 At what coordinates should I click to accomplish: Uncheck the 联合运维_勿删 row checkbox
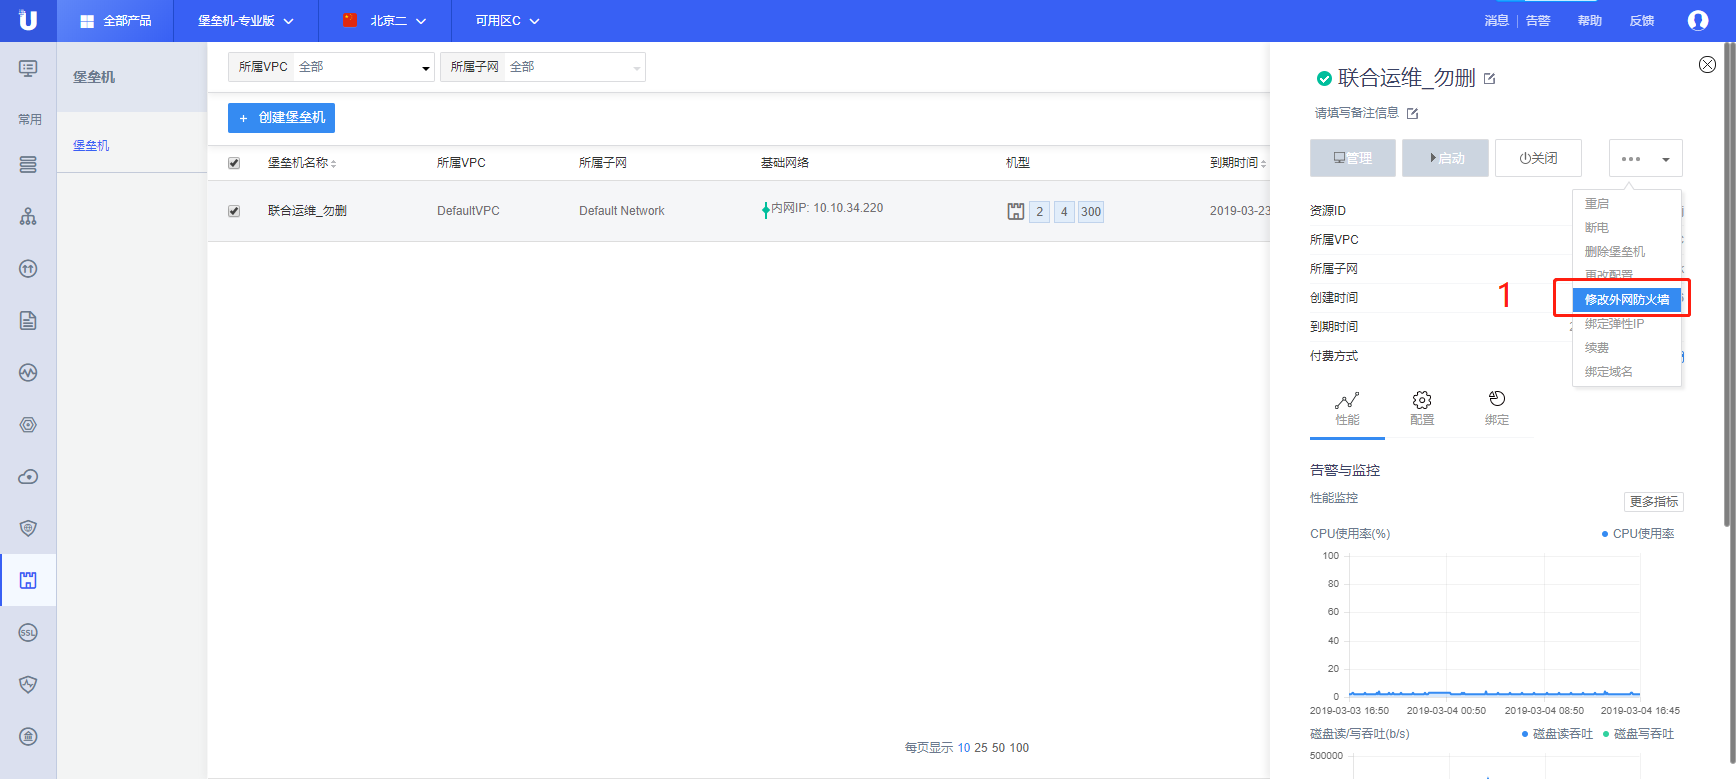(234, 211)
